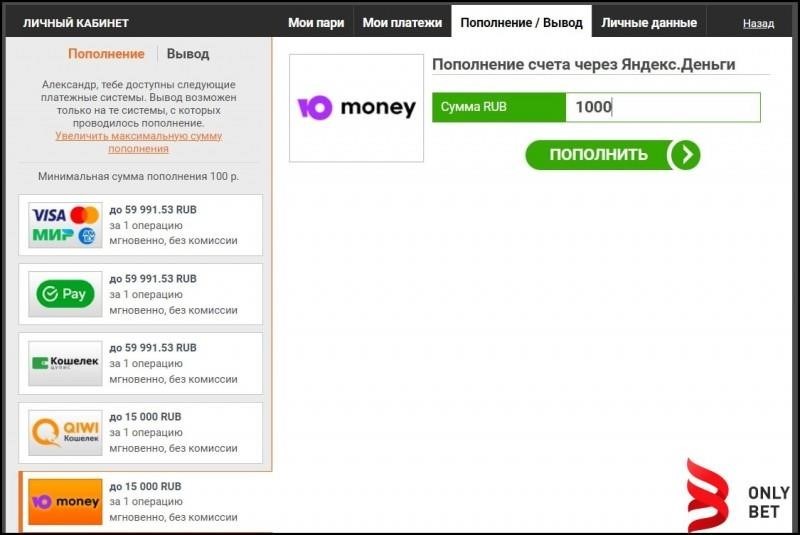This screenshot has height=535, width=800.
Task: Click the green Сумма RUB label
Action: pos(499,107)
